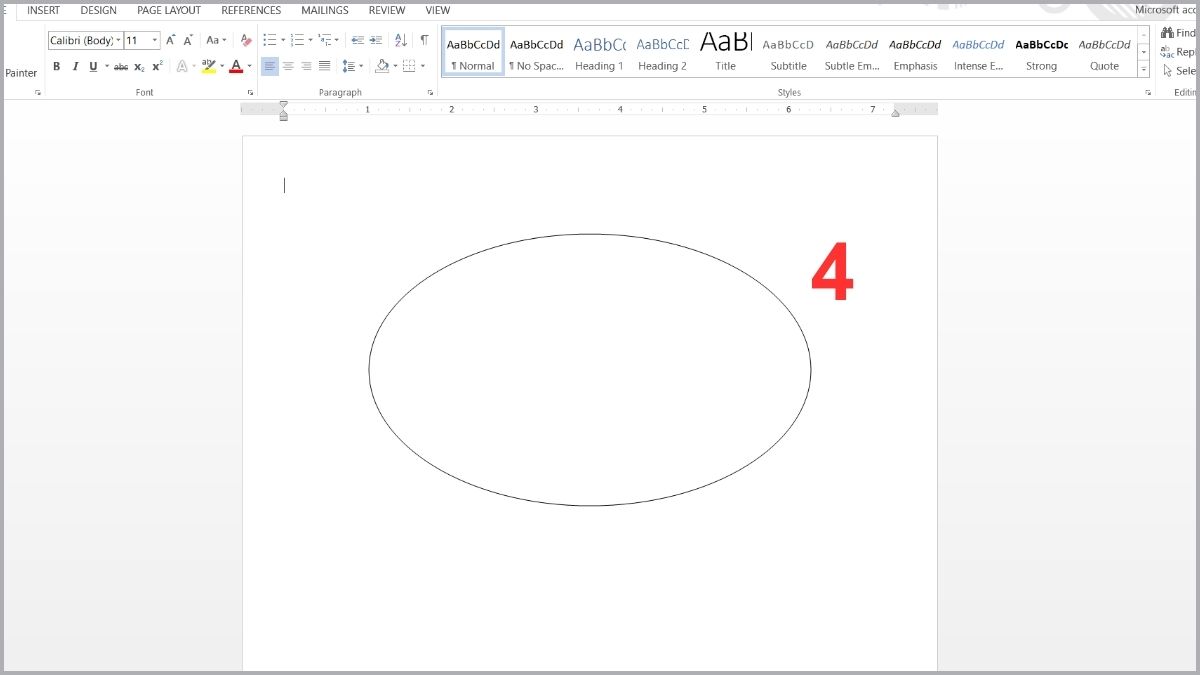
Task: Toggle italic formatting
Action: (75, 67)
